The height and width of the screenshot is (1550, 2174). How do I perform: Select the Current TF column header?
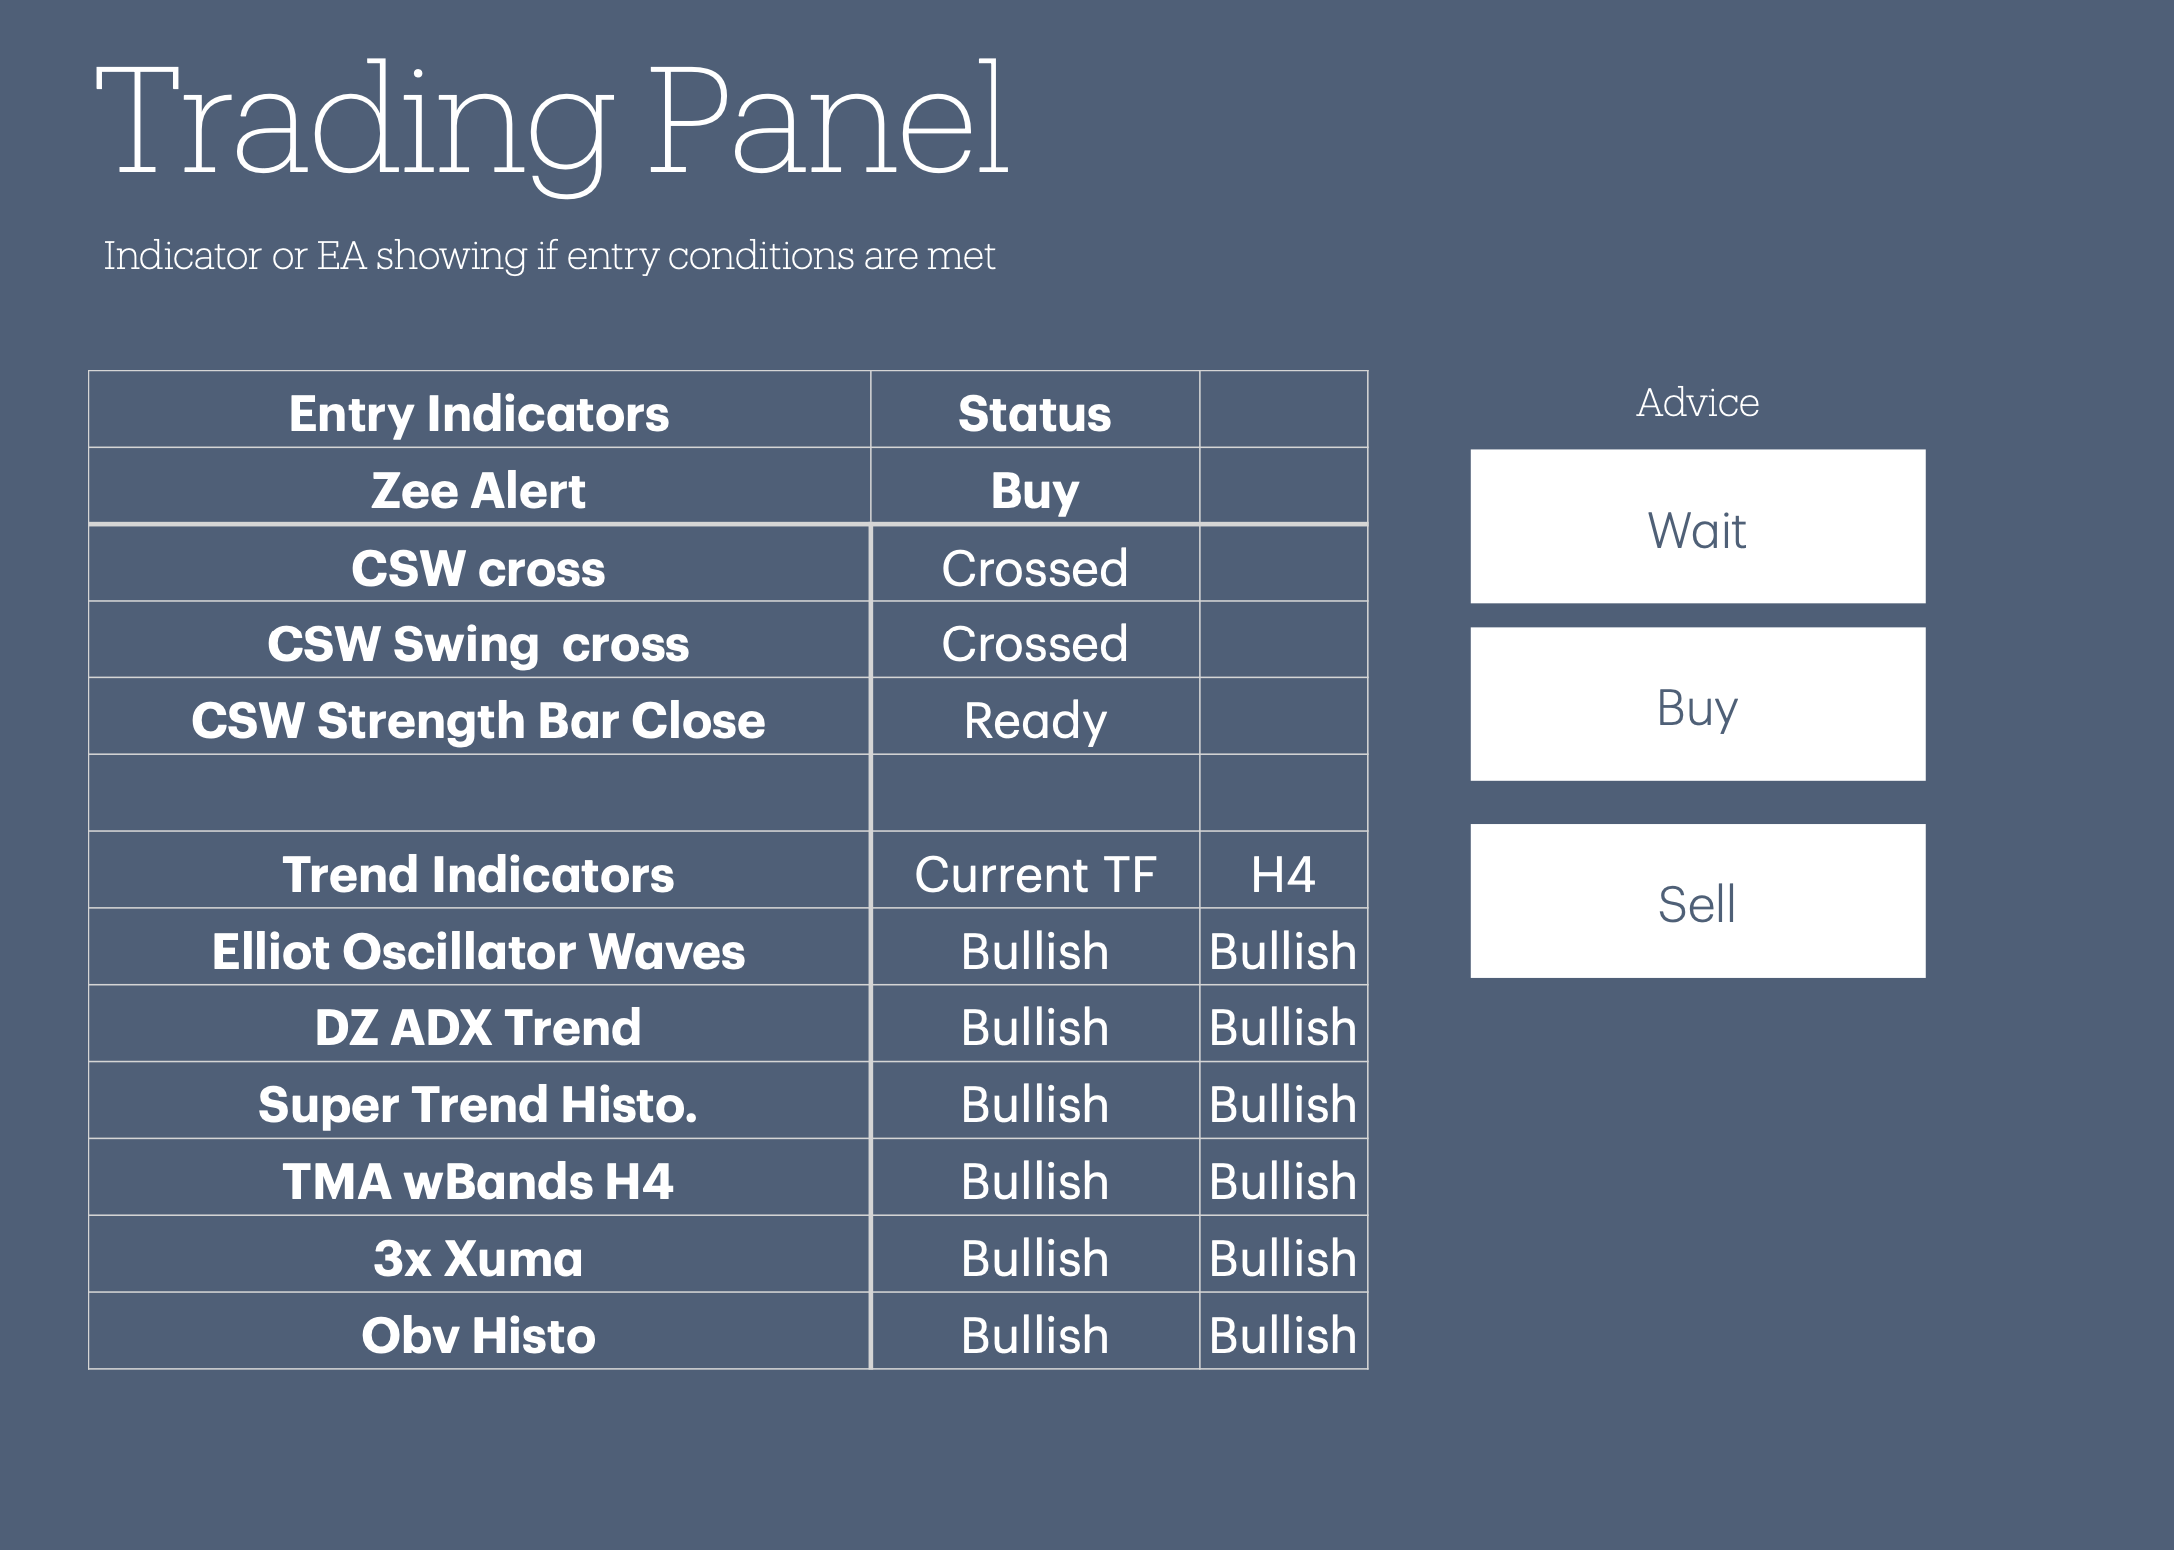[x=1034, y=874]
